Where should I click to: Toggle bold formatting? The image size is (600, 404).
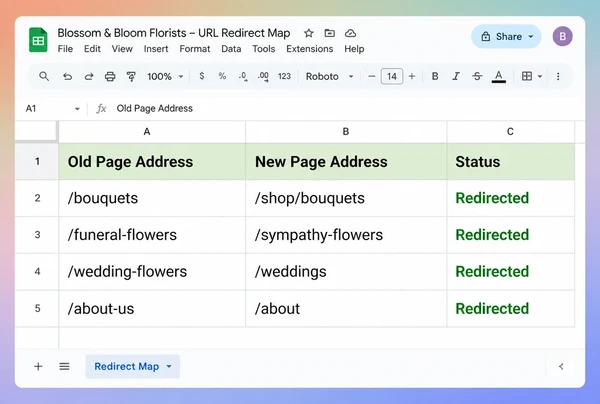[435, 76]
